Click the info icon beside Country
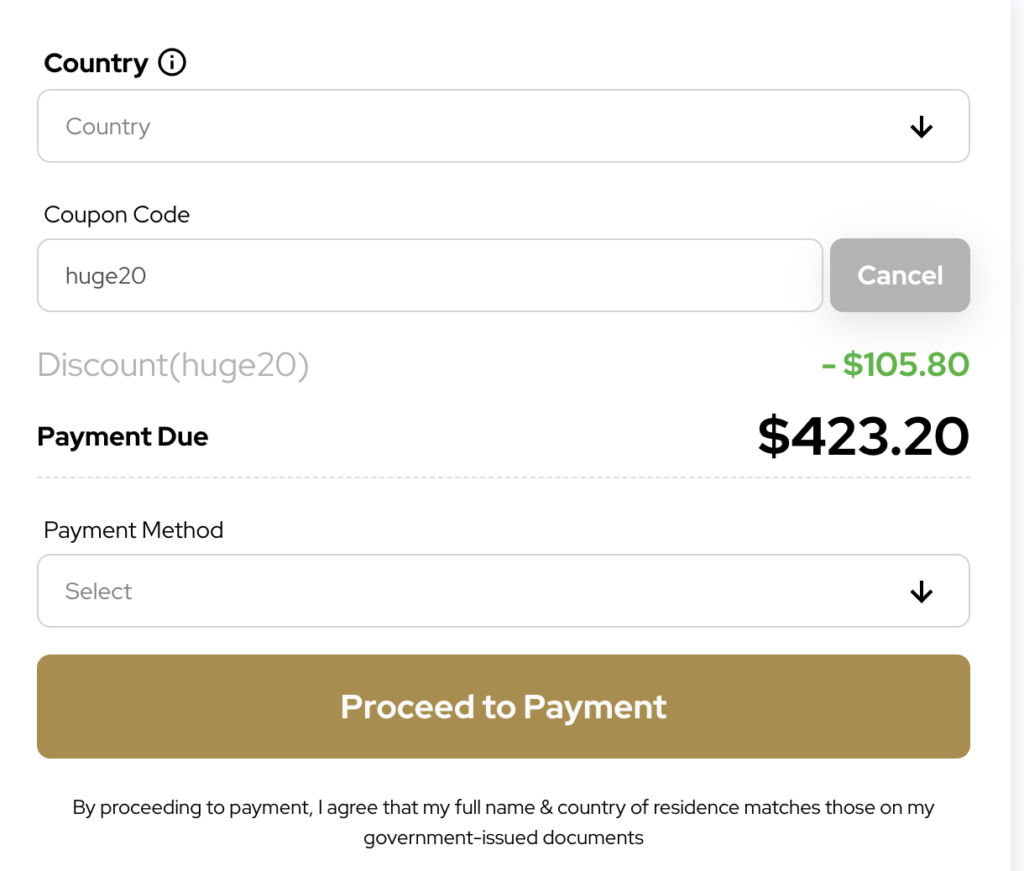Image resolution: width=1024 pixels, height=871 pixels. coord(172,63)
